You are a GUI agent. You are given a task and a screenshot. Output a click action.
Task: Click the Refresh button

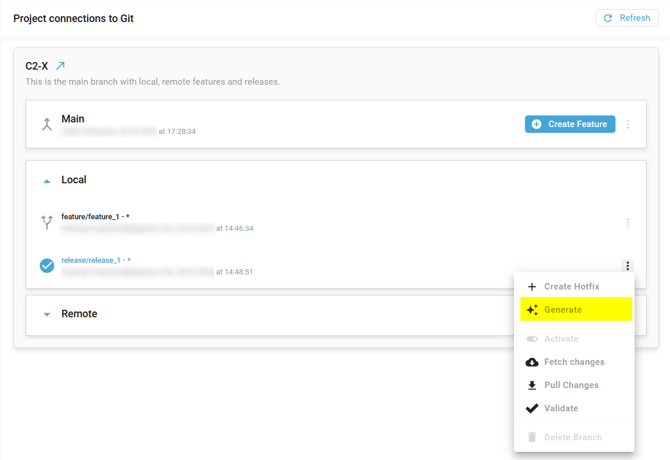point(627,18)
